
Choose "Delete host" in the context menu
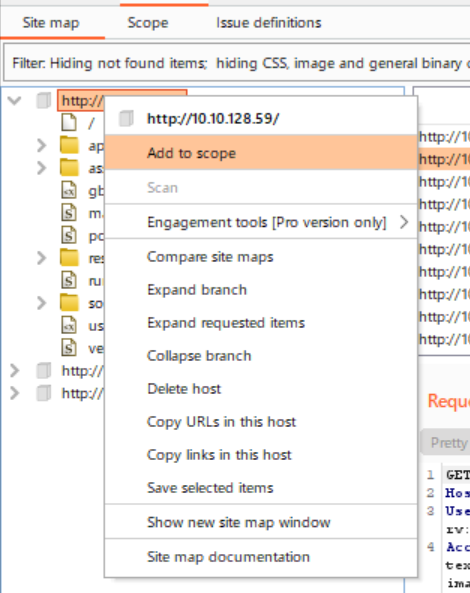[261, 389]
